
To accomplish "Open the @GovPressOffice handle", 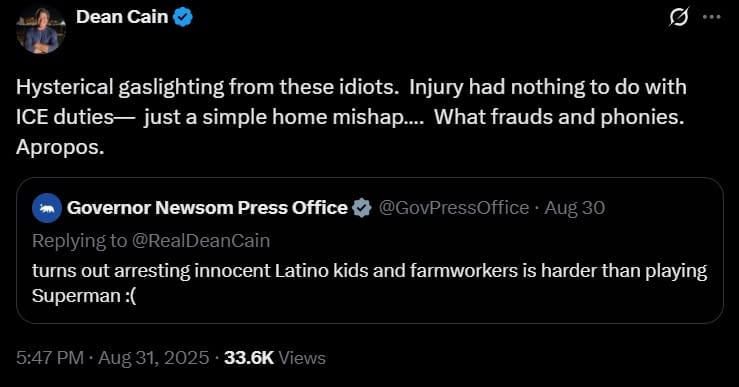I will pos(454,208).
